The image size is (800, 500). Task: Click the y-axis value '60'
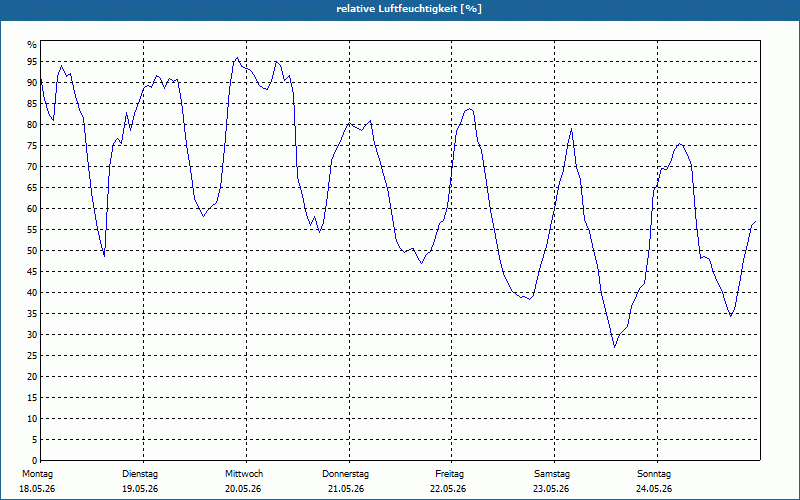32,209
